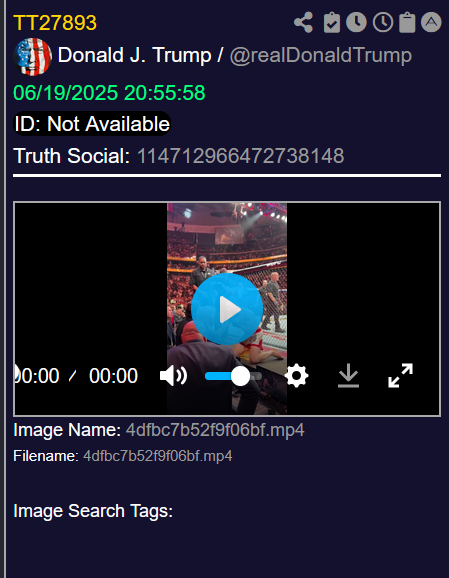Click the solid filled clock icon

point(356,22)
